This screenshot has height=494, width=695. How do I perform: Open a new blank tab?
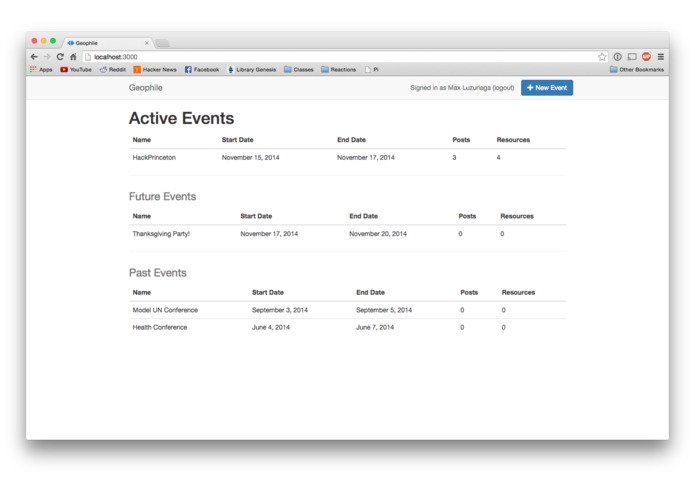[162, 43]
